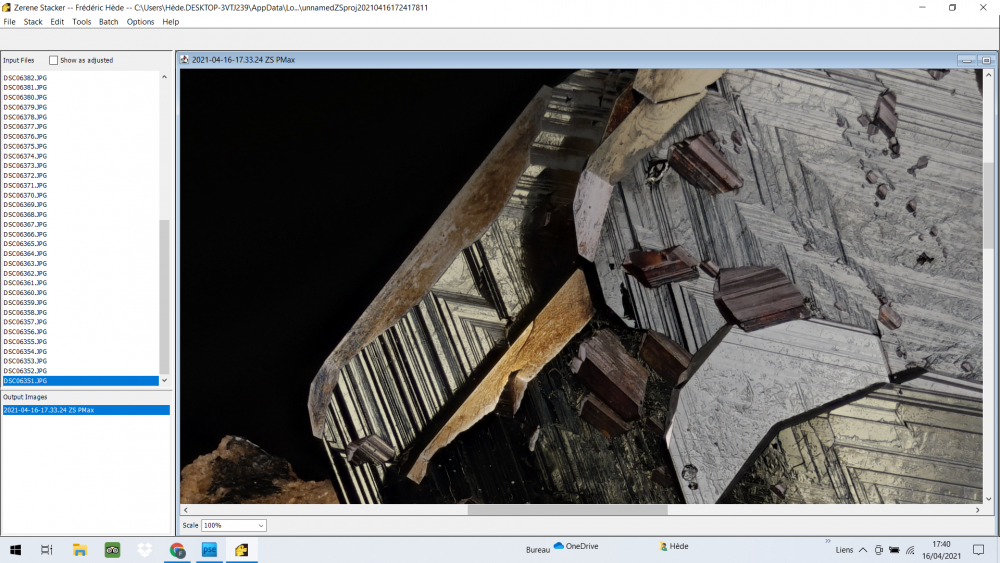Click the Zerene Stacker taskbar icon
The height and width of the screenshot is (563, 1000).
pyautogui.click(x=241, y=549)
